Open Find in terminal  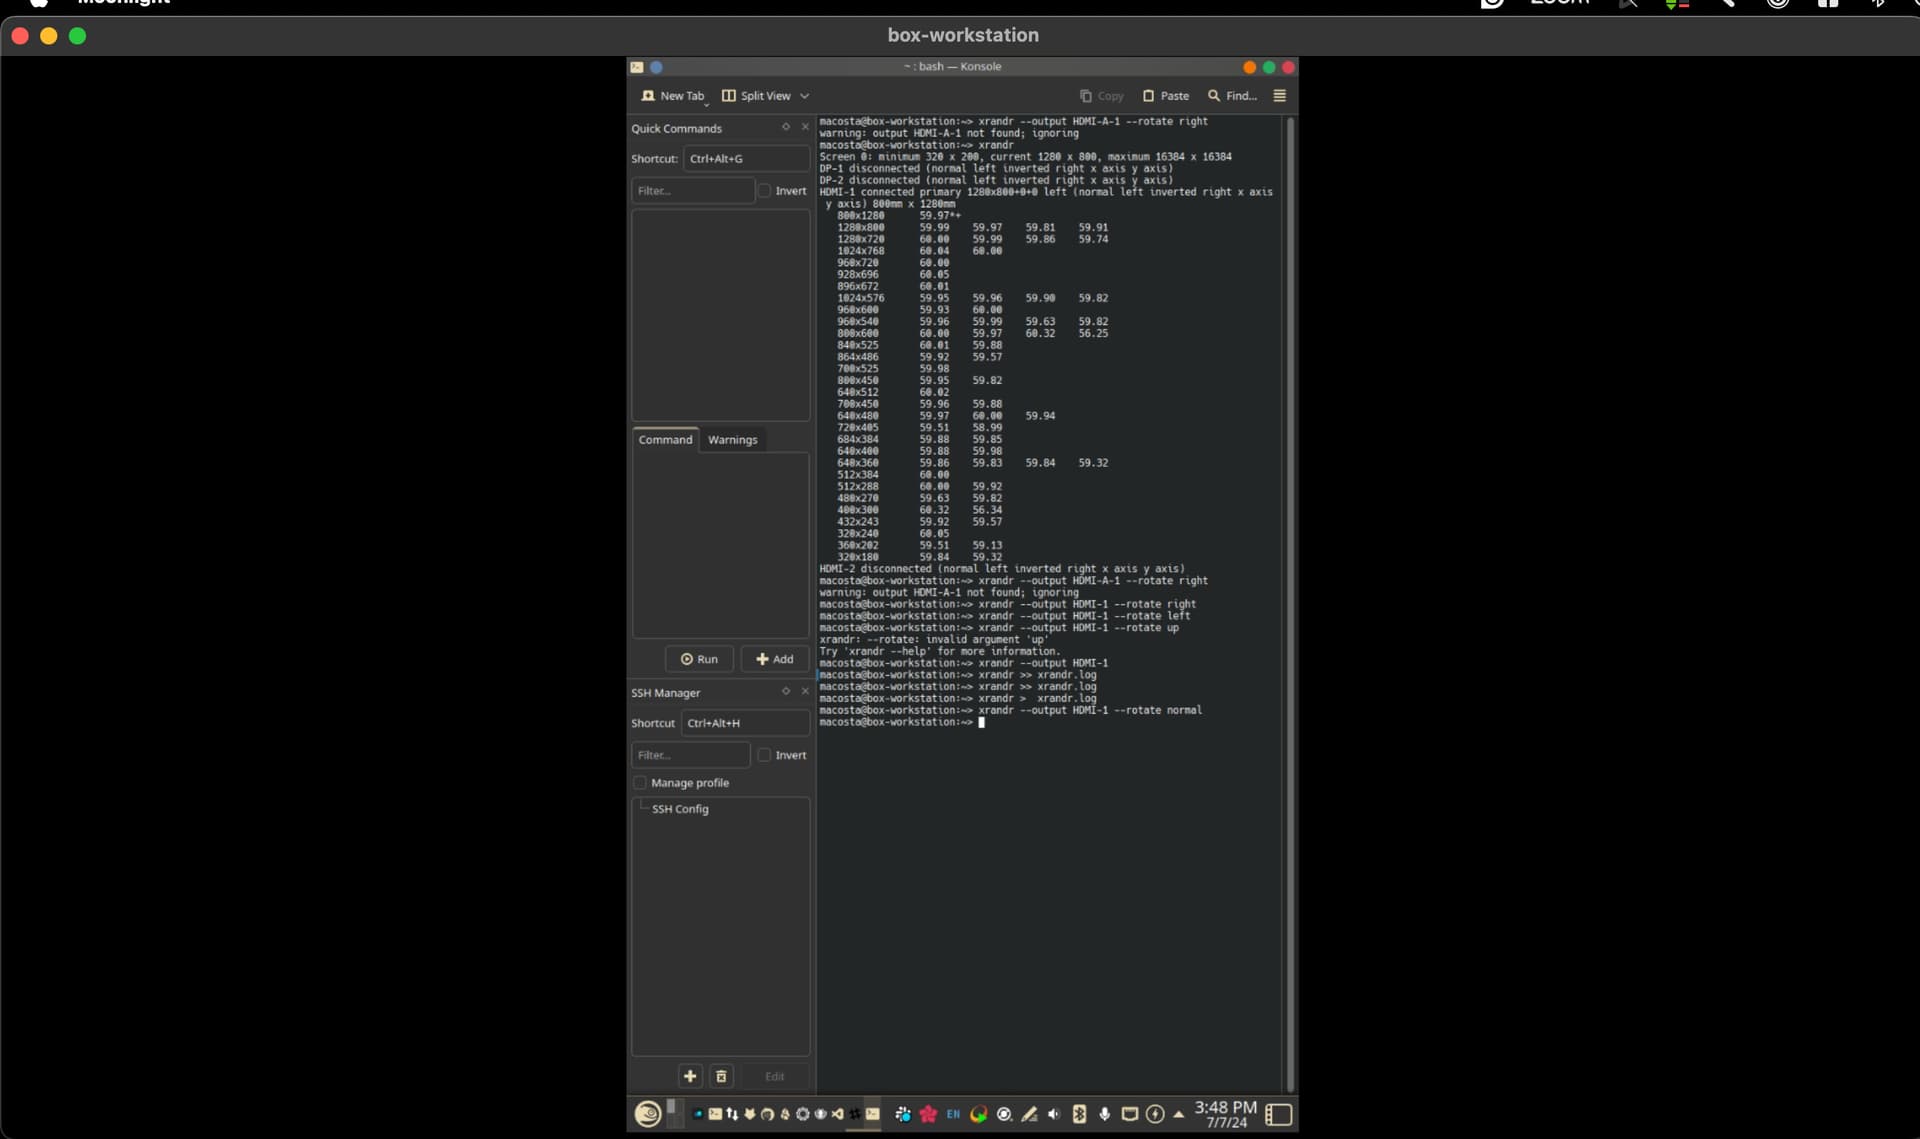coord(1231,96)
